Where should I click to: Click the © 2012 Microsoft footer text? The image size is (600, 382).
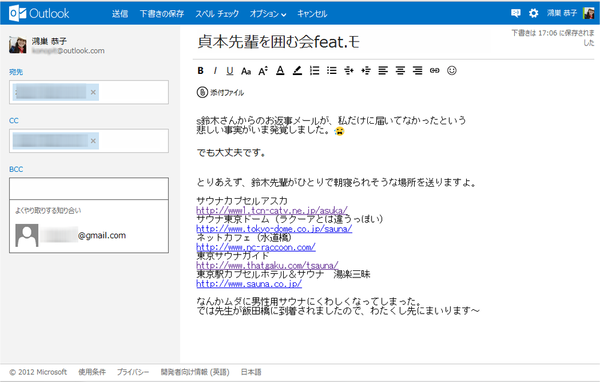point(38,372)
